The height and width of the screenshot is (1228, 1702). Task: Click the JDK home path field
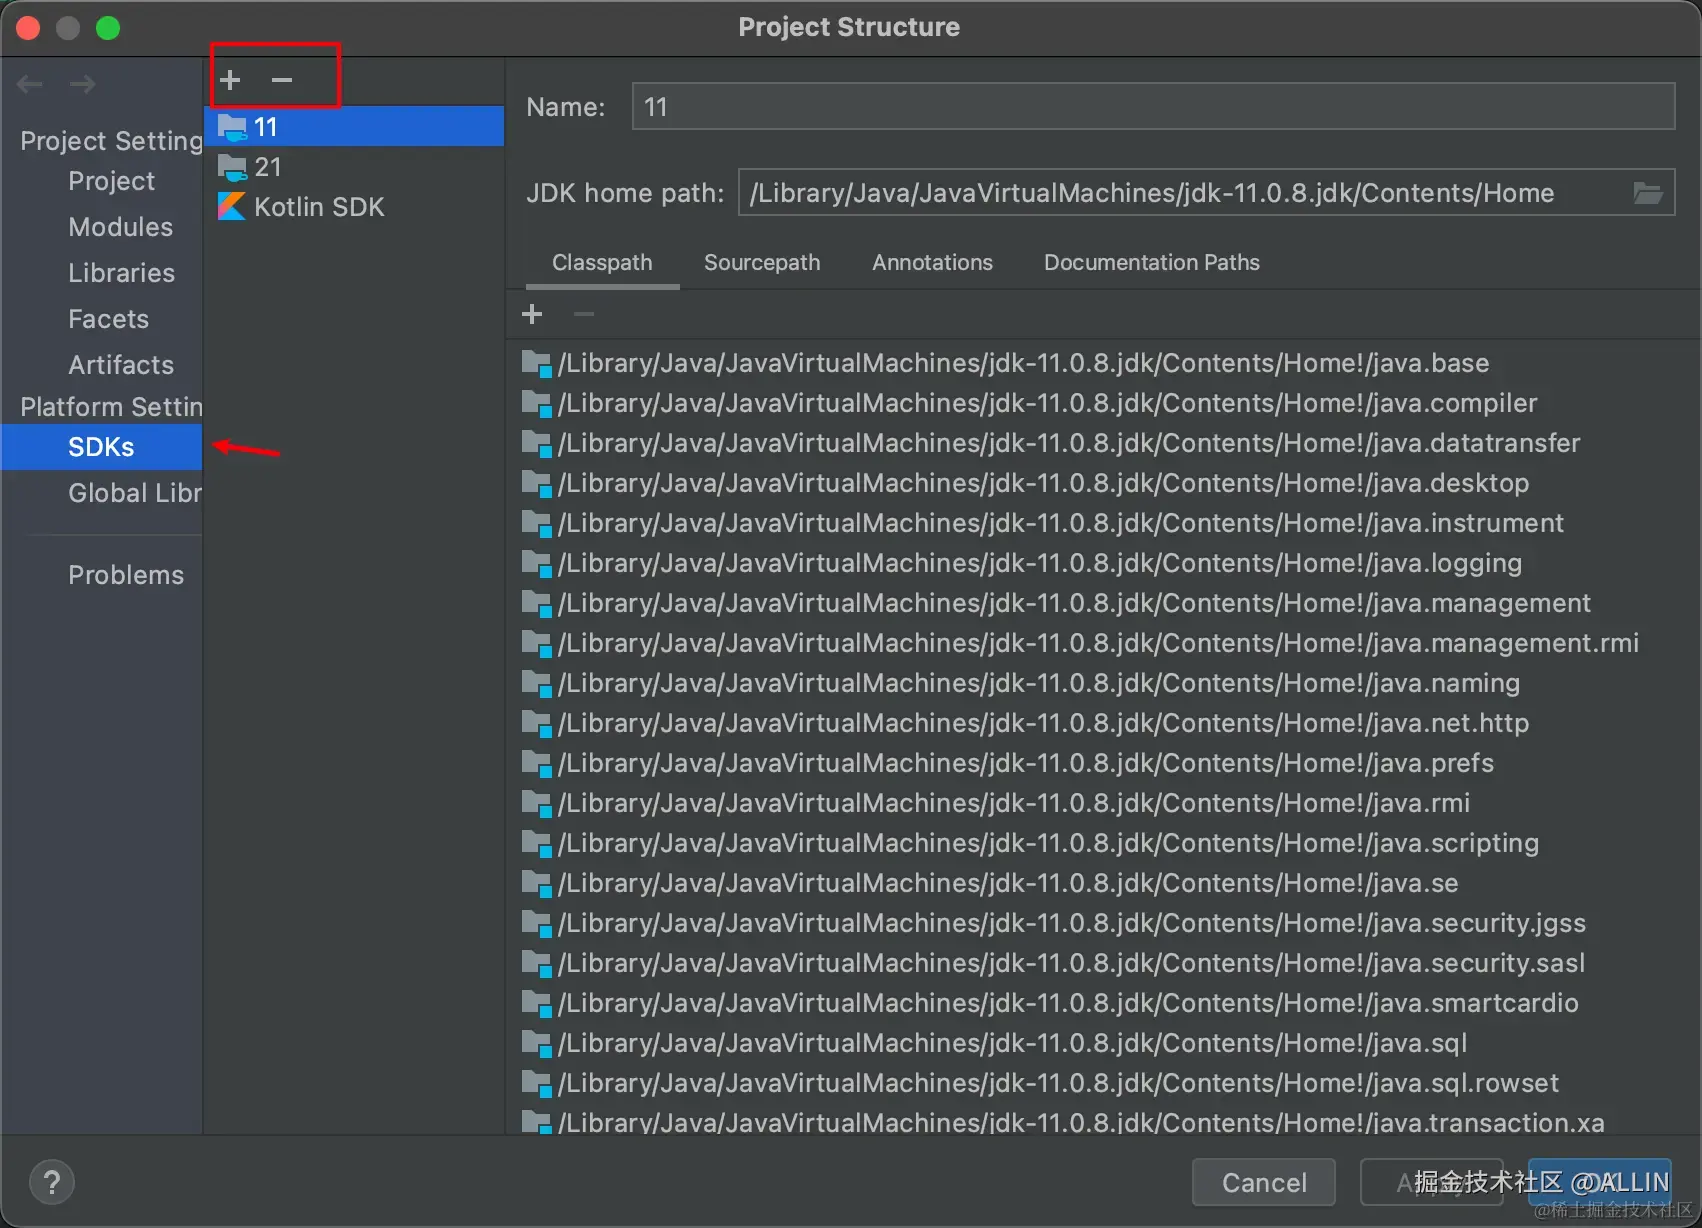click(x=1206, y=192)
